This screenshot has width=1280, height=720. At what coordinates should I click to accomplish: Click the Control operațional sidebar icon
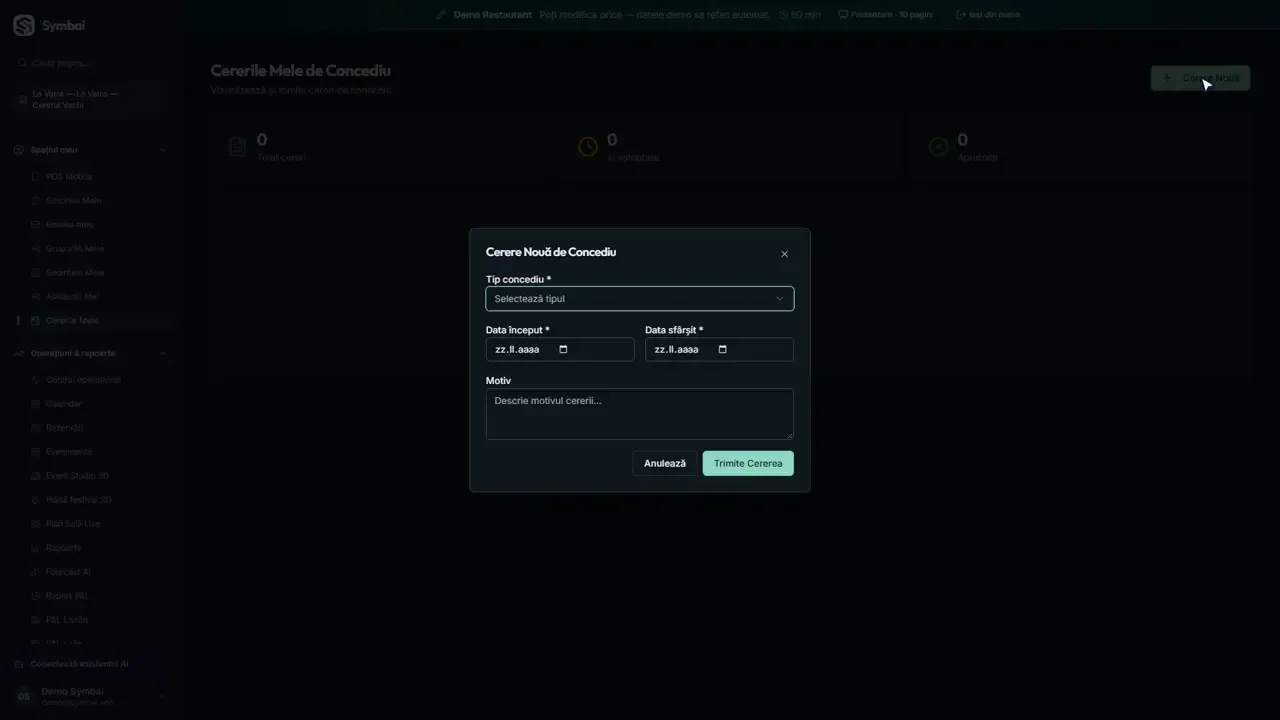(36, 380)
